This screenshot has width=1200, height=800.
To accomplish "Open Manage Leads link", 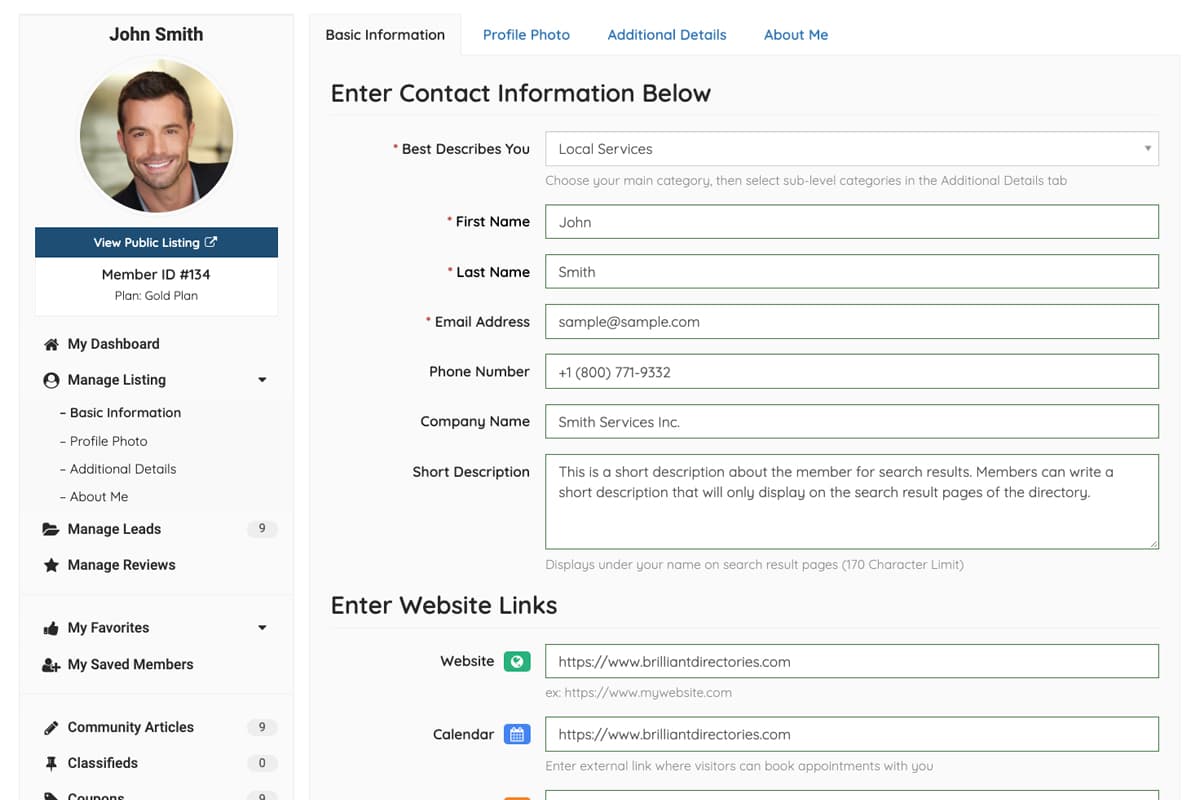I will 114,529.
